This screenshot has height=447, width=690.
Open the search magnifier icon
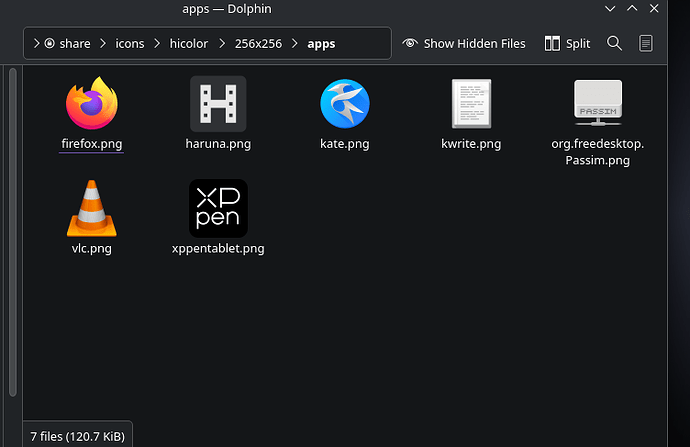(614, 44)
